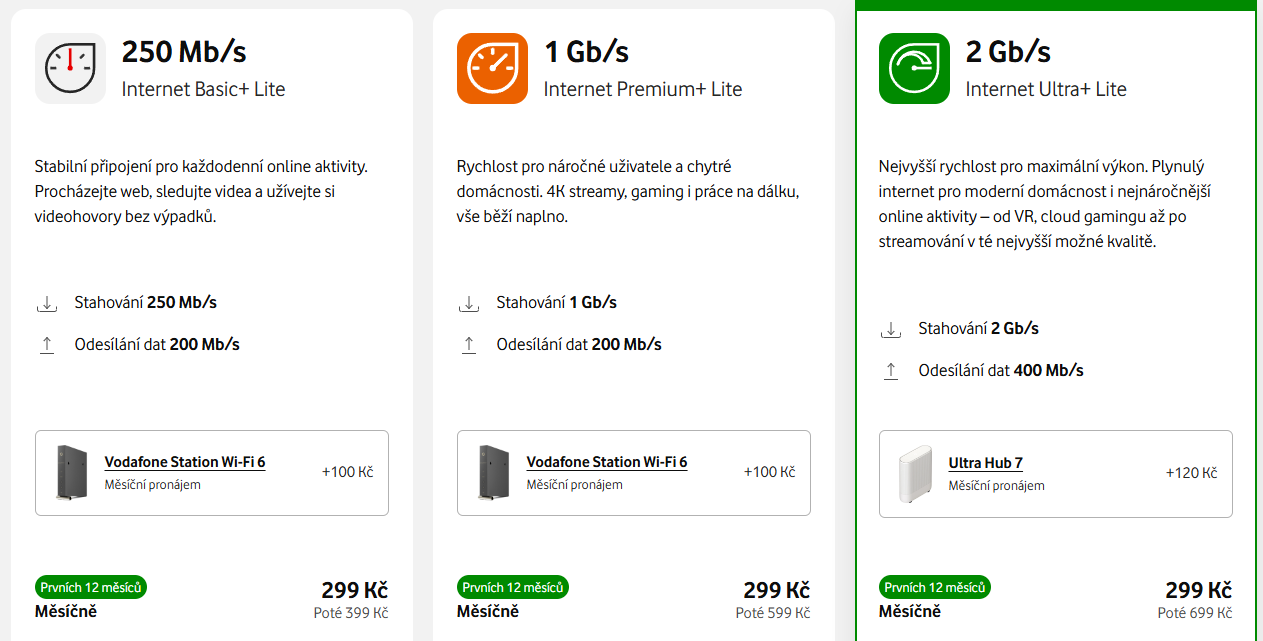Click the gray 250 Mb/s speedometer icon

click(70, 68)
